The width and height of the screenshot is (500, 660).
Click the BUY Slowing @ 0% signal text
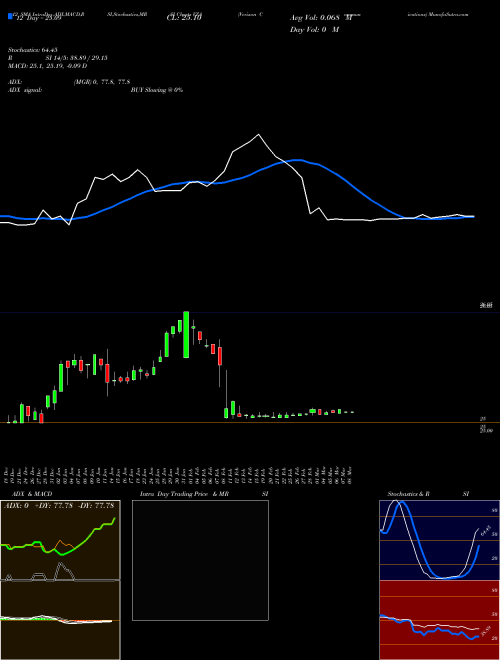coord(157,90)
